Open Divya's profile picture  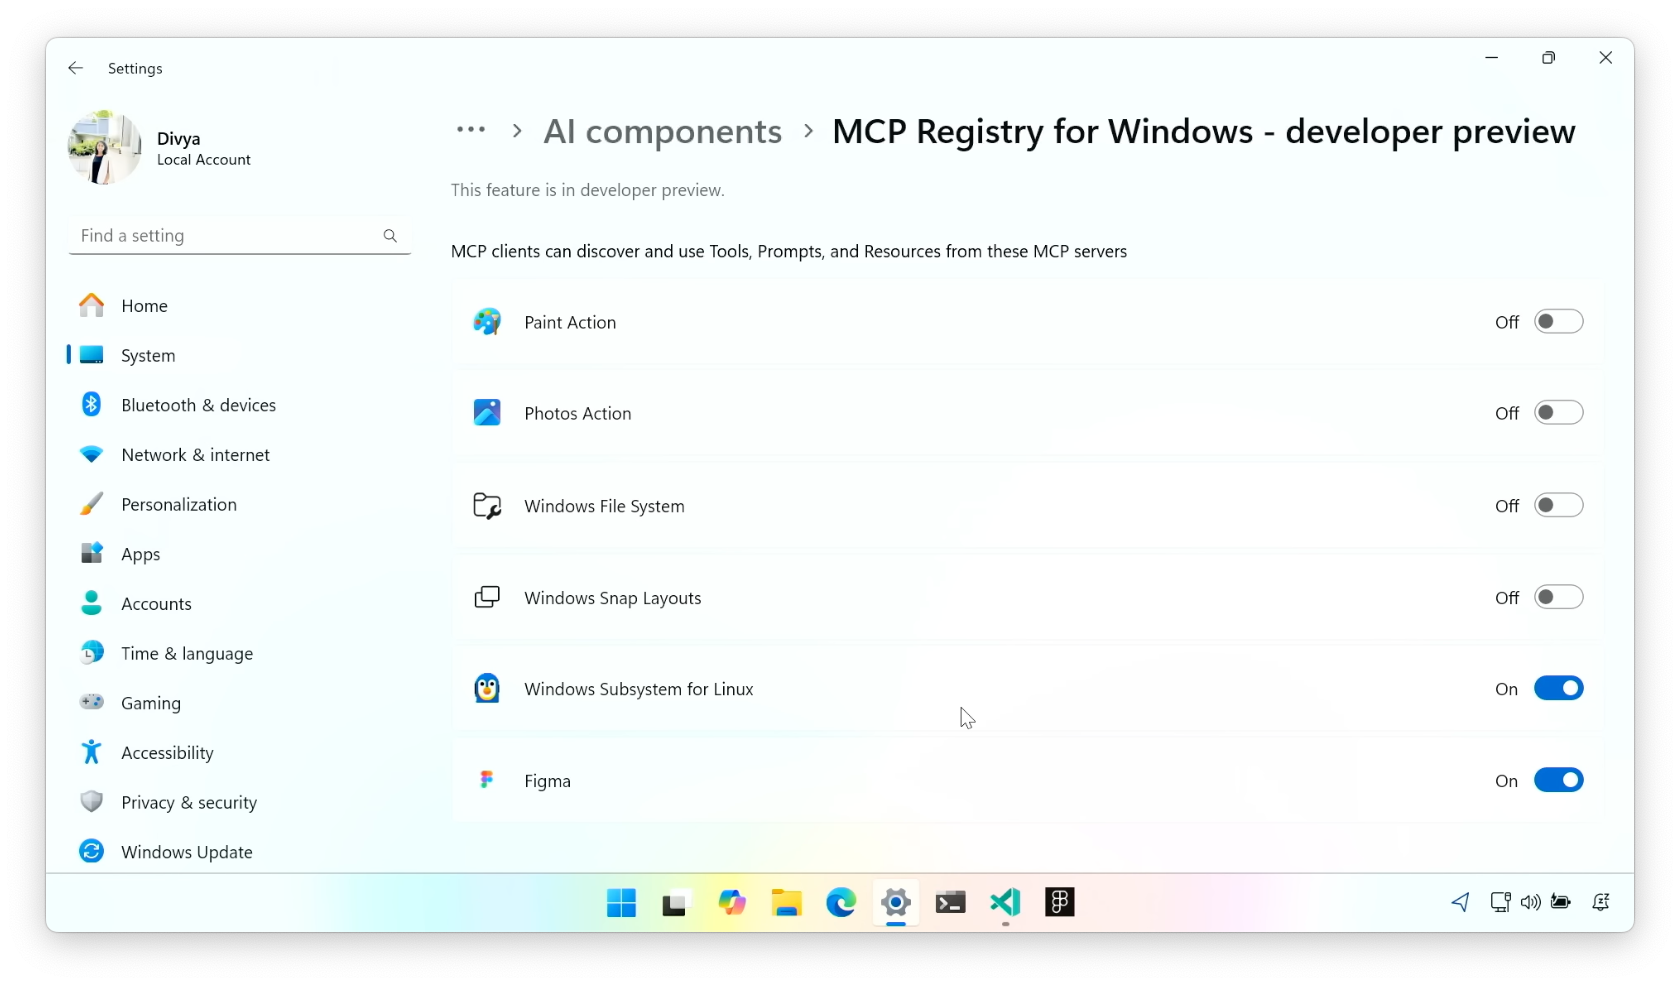[105, 148]
